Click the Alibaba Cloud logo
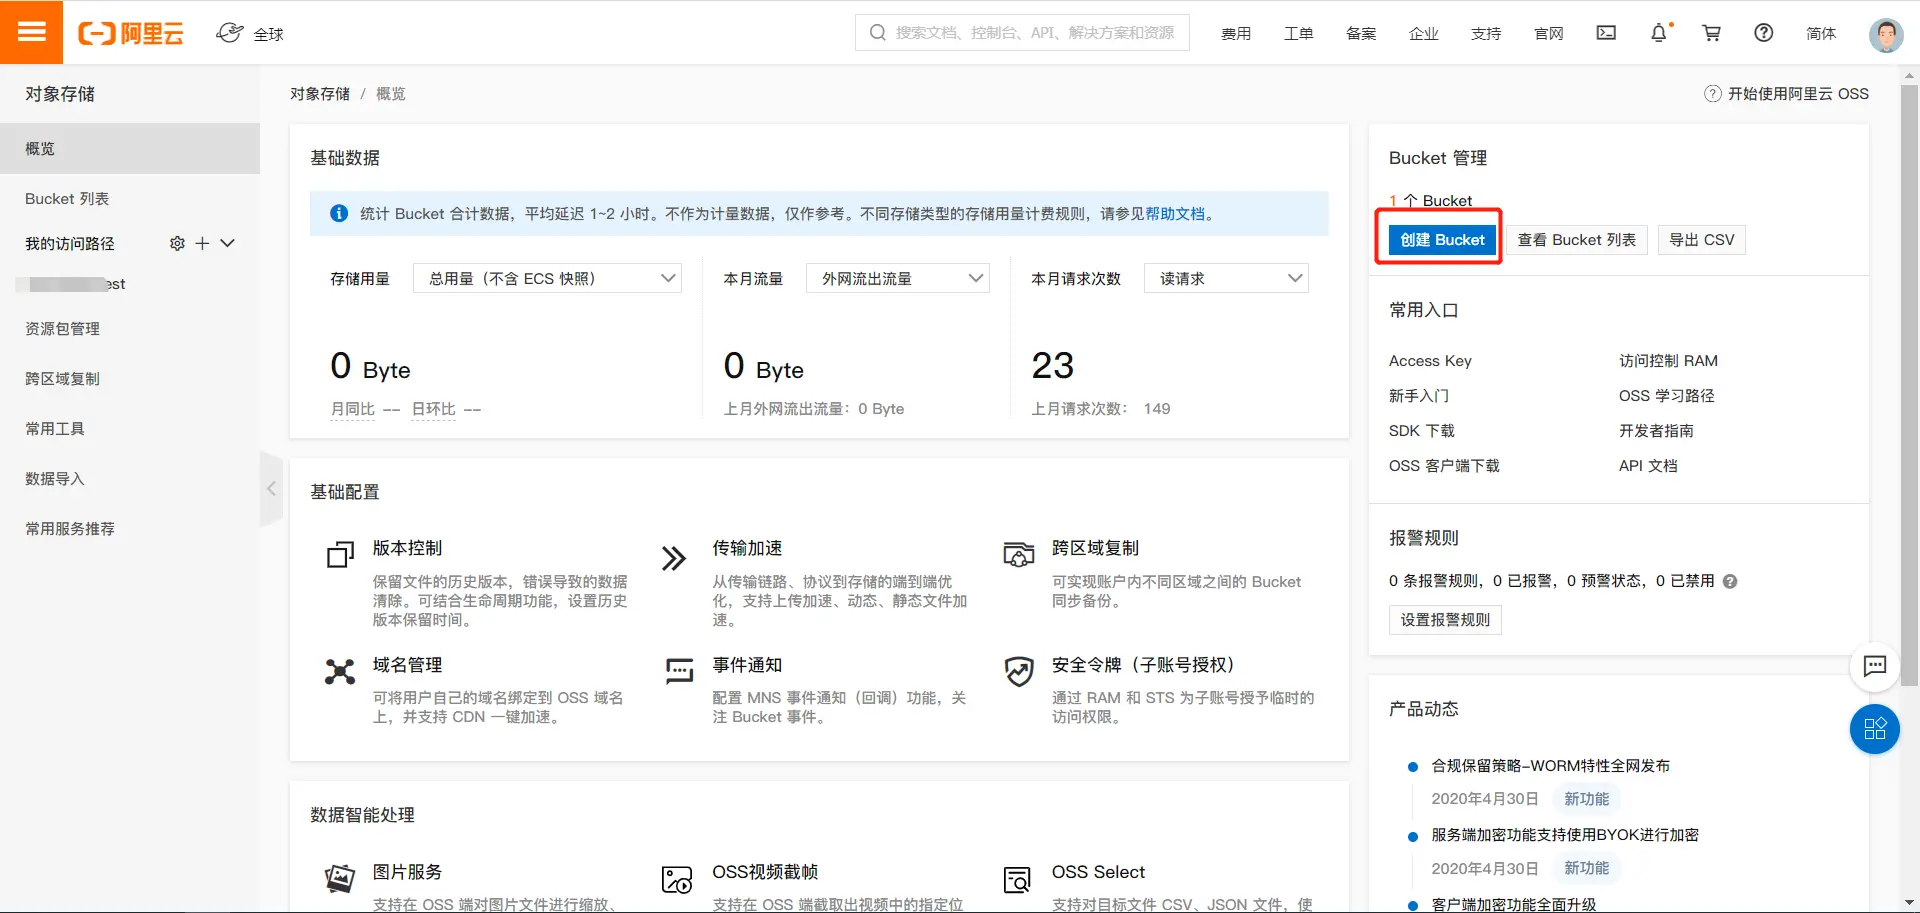Viewport: 1920px width, 913px height. tap(131, 33)
